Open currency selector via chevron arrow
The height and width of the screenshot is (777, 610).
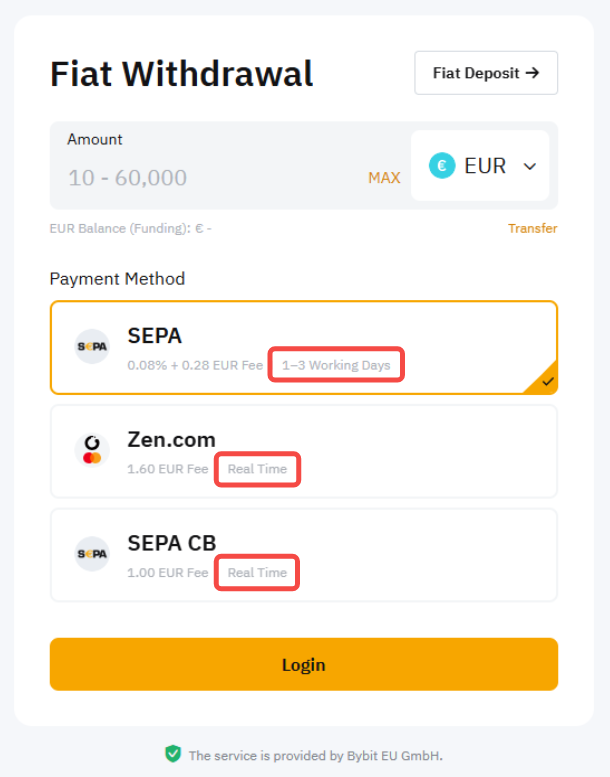(x=530, y=167)
